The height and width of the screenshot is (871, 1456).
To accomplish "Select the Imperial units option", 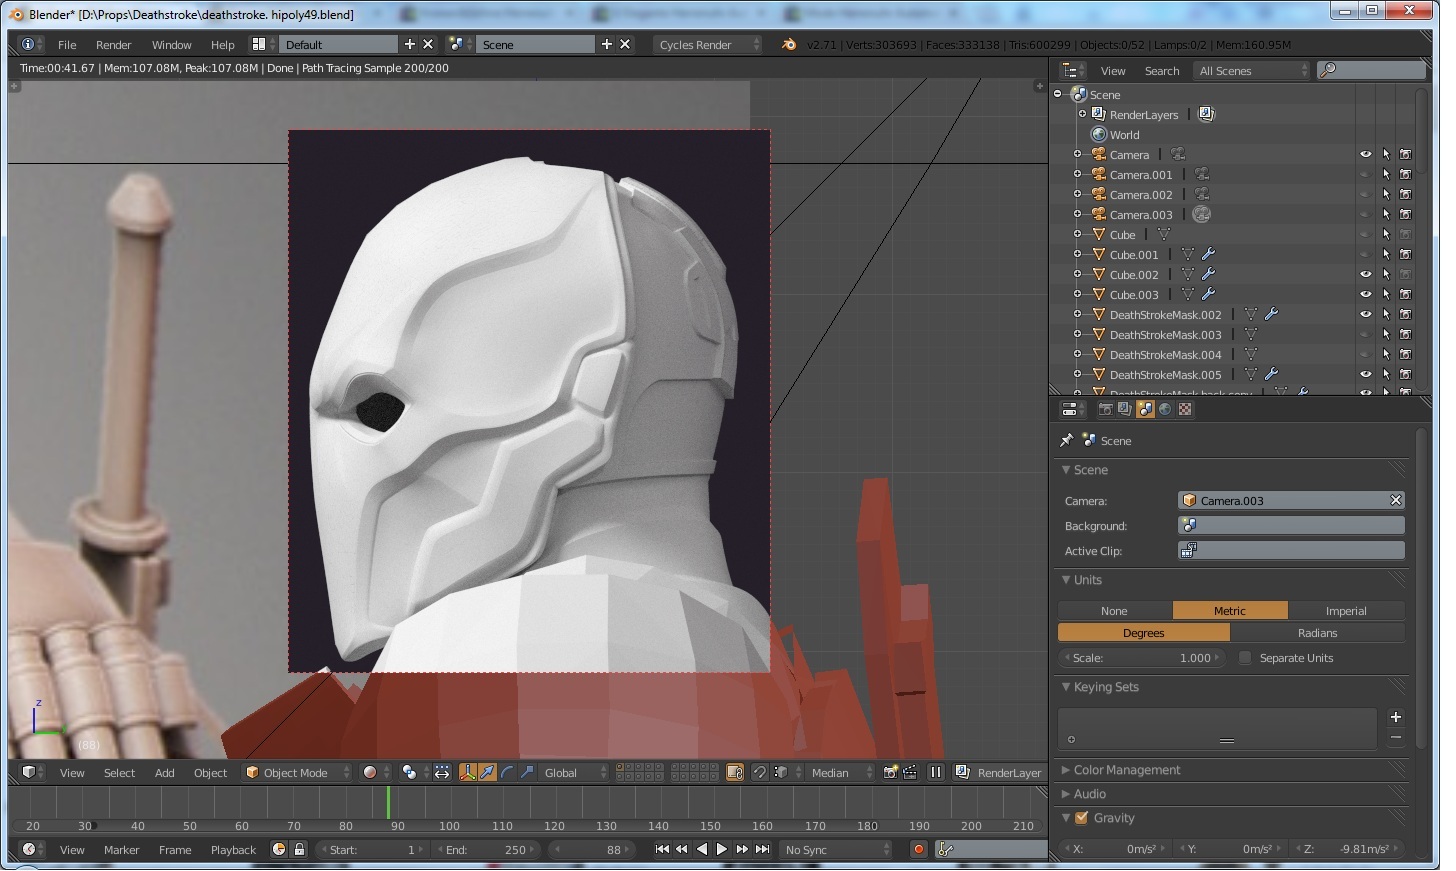I will pos(1346,610).
